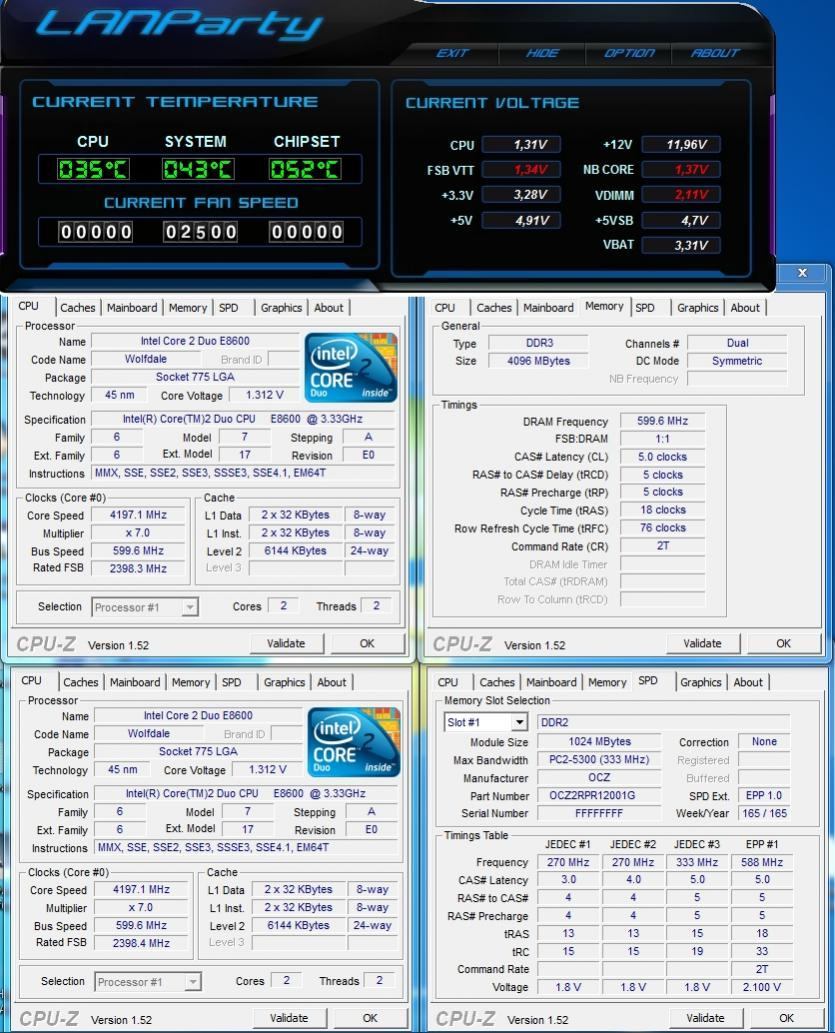835x1033 pixels.
Task: Open ABOUT in the LANParty panel
Action: pos(715,53)
